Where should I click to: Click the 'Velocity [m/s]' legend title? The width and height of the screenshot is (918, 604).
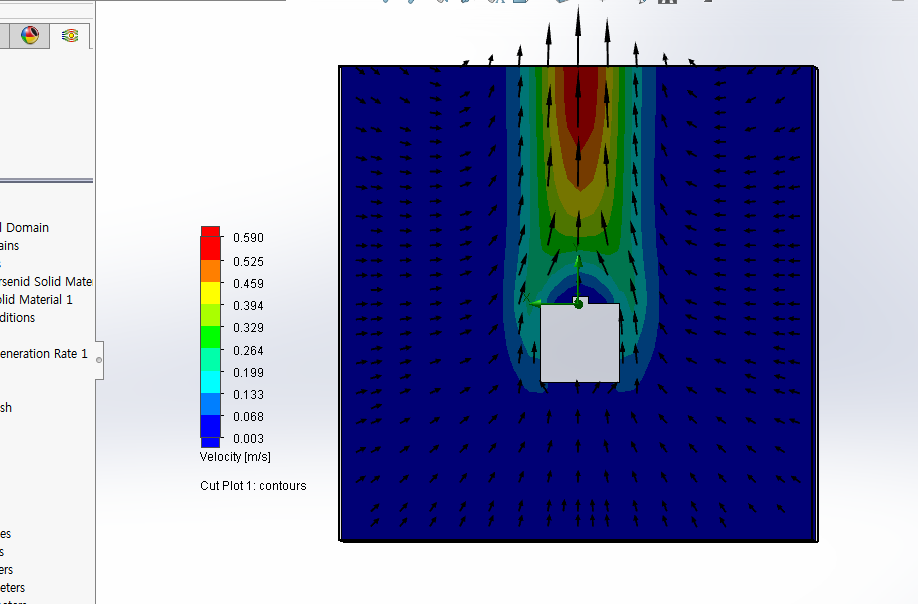235,457
